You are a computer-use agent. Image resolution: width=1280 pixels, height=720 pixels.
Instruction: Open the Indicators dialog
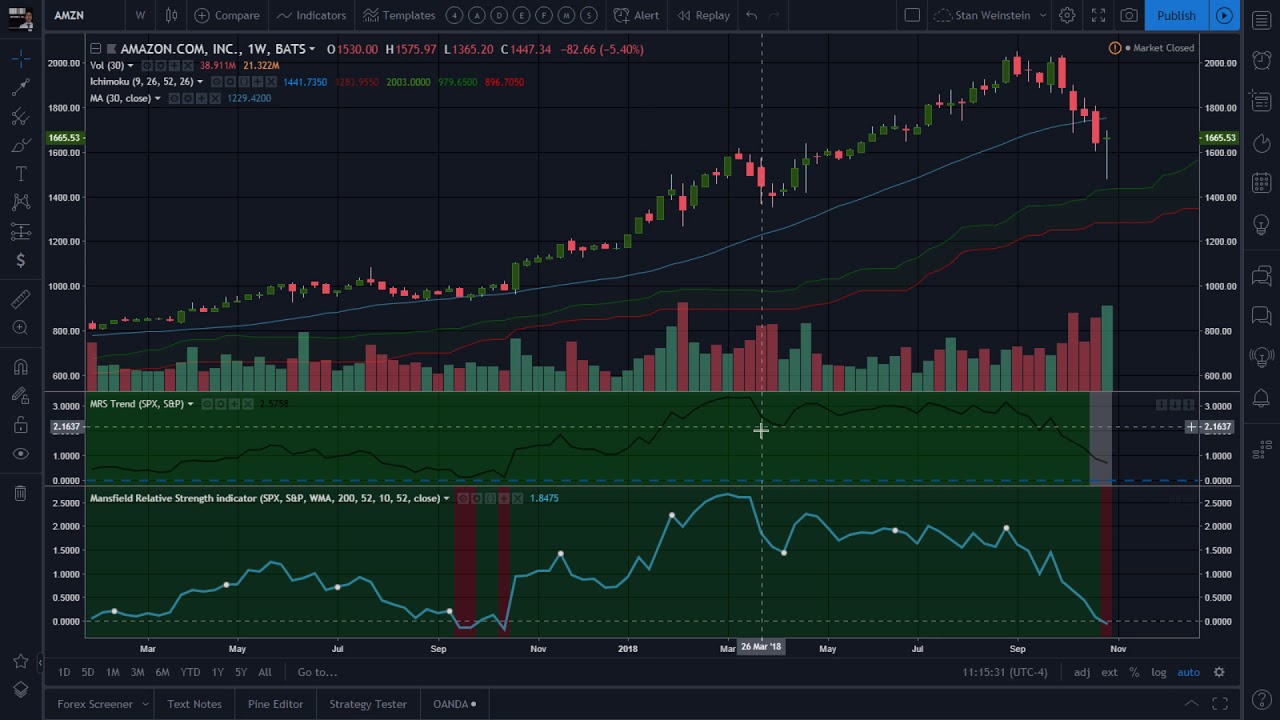point(311,15)
